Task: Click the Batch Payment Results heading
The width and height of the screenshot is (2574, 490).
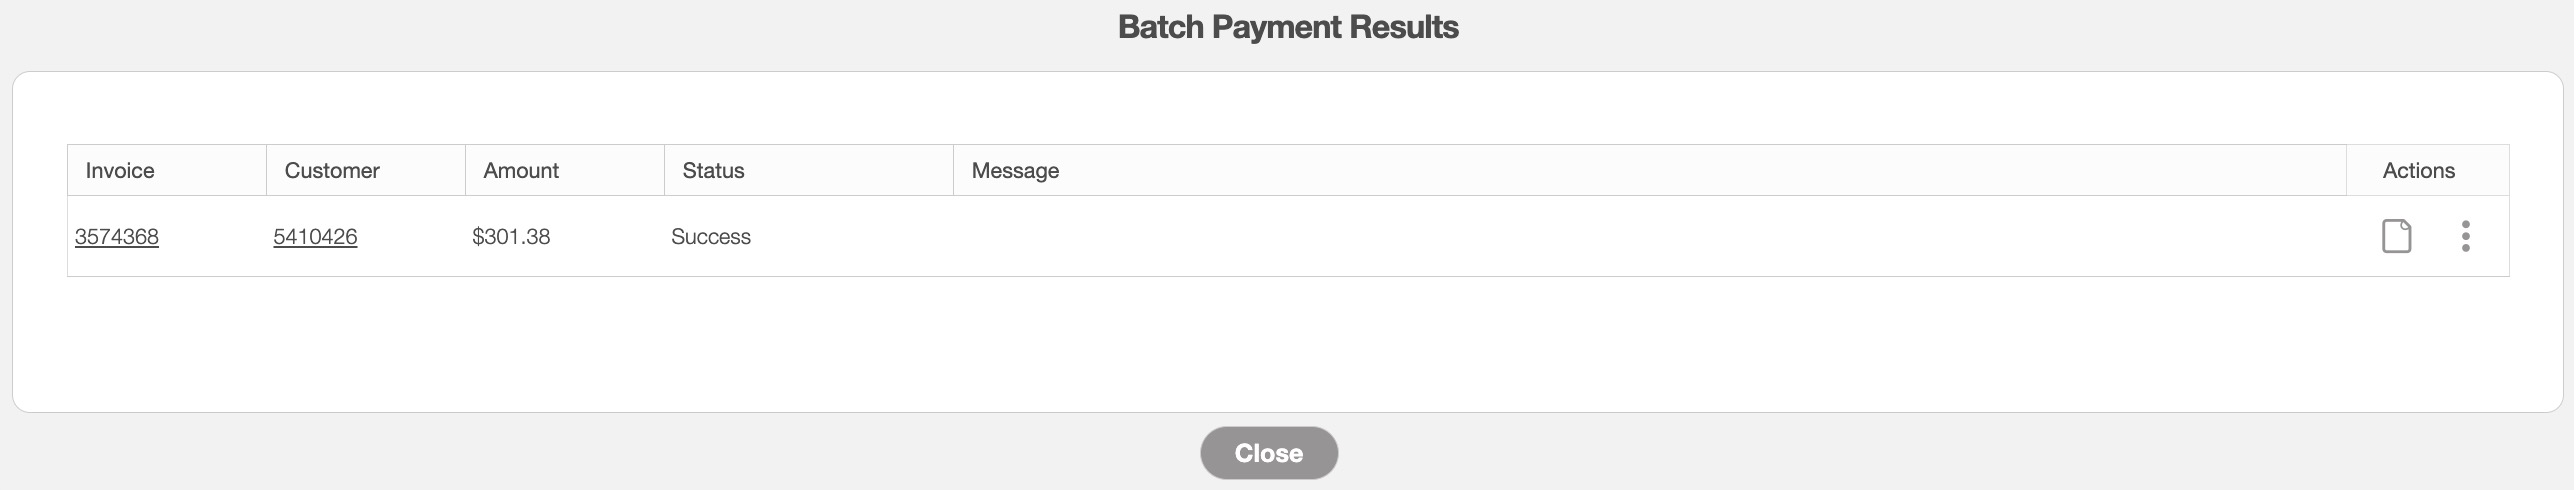Action: coord(1287,27)
